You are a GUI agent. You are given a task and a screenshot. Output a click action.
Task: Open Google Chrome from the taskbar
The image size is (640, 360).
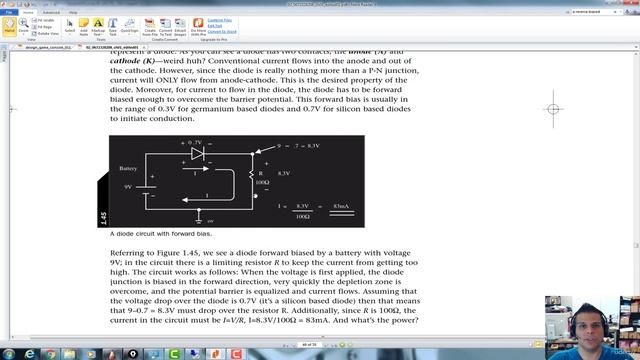point(51,354)
